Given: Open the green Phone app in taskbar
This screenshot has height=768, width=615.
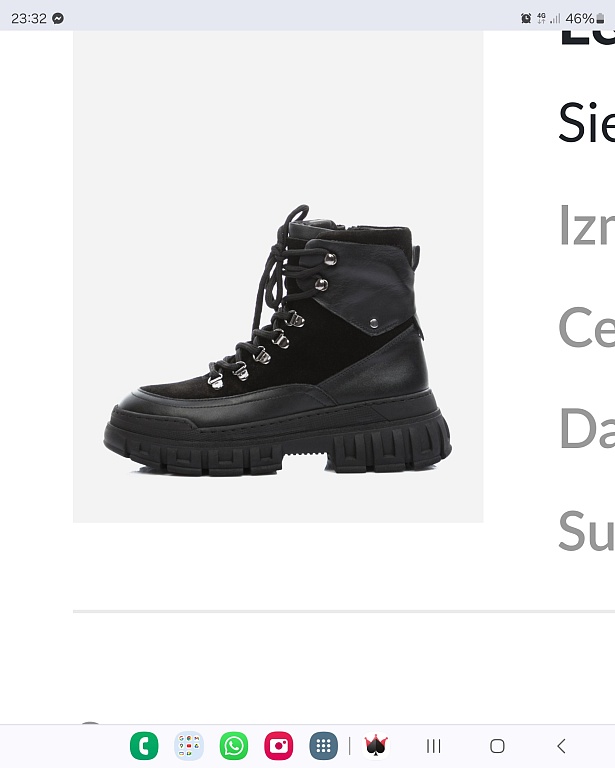Looking at the screenshot, I should pyautogui.click(x=144, y=746).
